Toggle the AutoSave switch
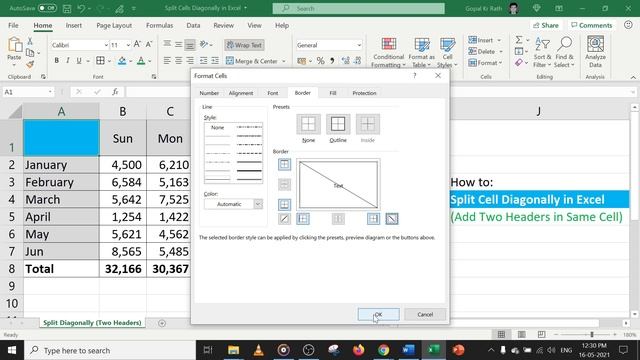The height and width of the screenshot is (360, 640). click(x=47, y=8)
